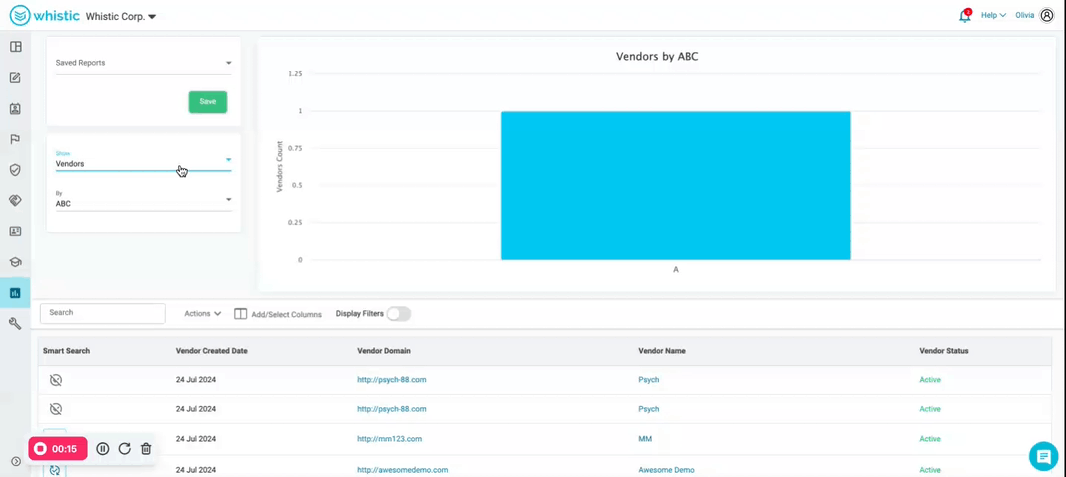Open the ID card icon in sidebar

(x=15, y=231)
